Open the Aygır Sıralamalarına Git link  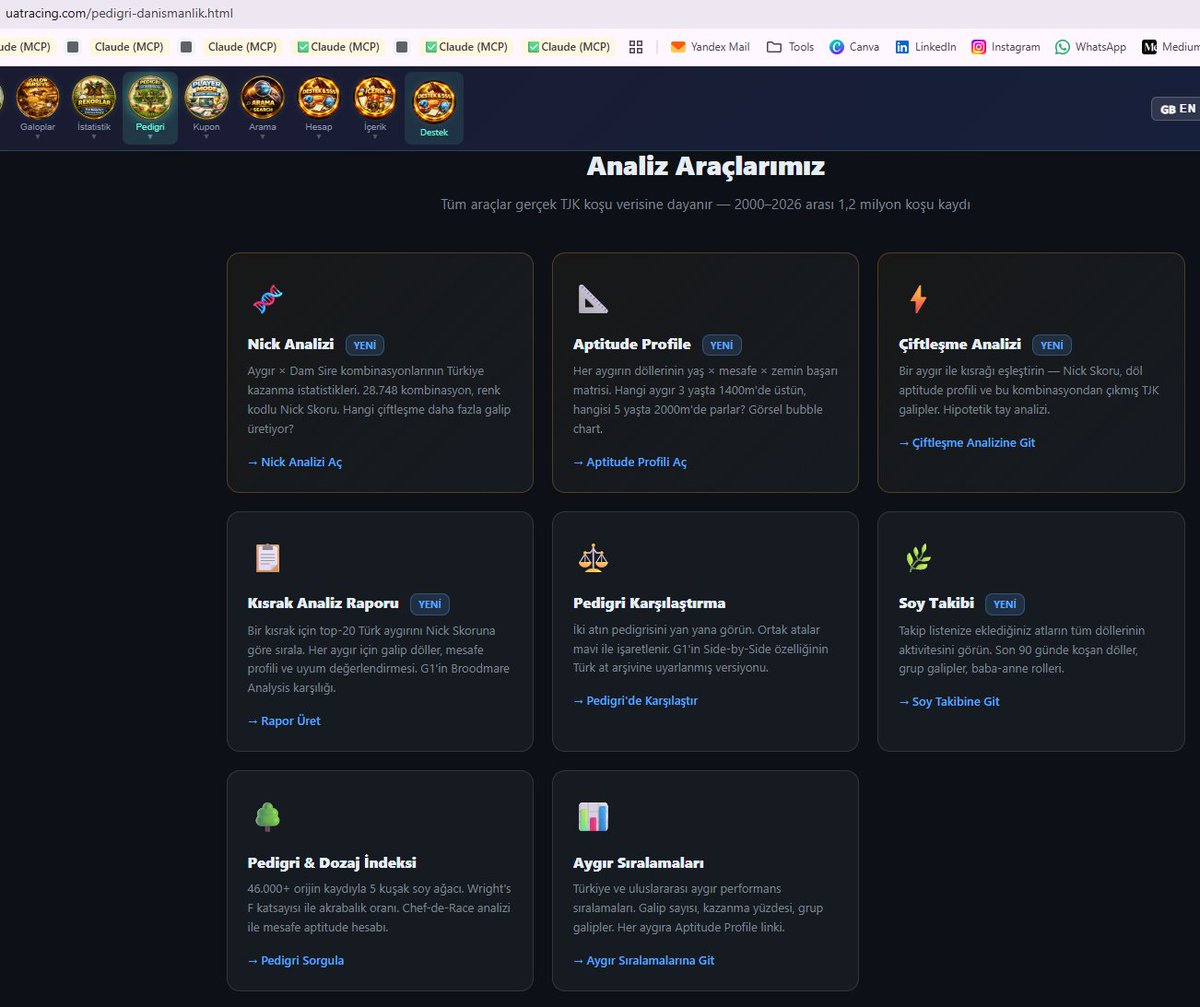[644, 960]
